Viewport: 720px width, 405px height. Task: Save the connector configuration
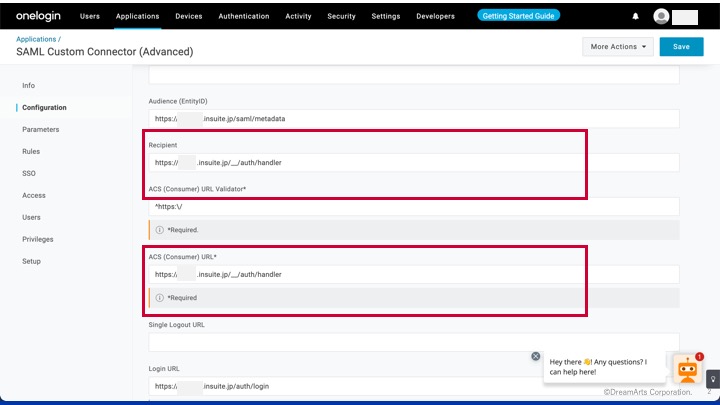(681, 46)
